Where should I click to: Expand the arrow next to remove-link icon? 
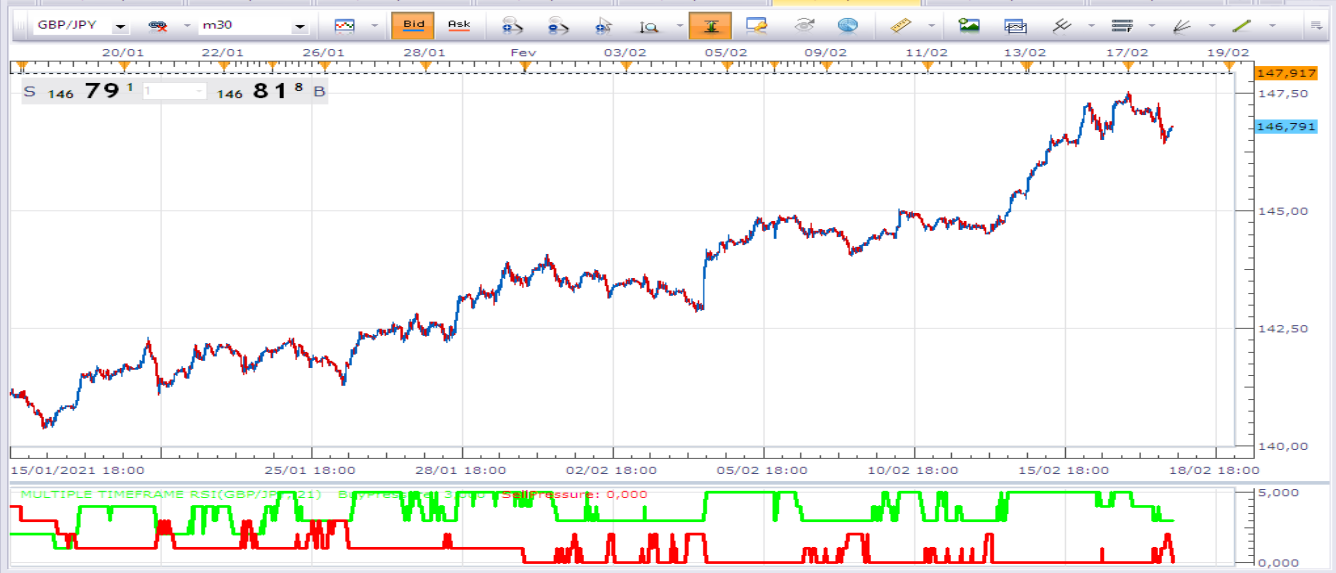186,27
